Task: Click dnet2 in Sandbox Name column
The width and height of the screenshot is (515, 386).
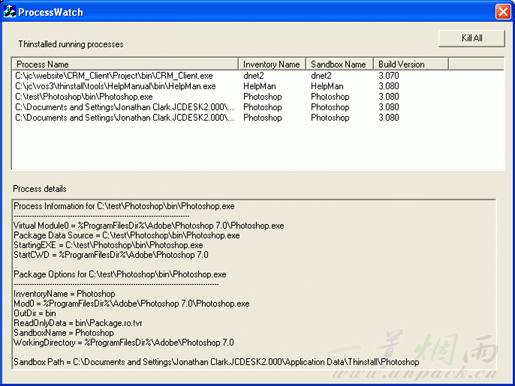Action: coord(321,76)
